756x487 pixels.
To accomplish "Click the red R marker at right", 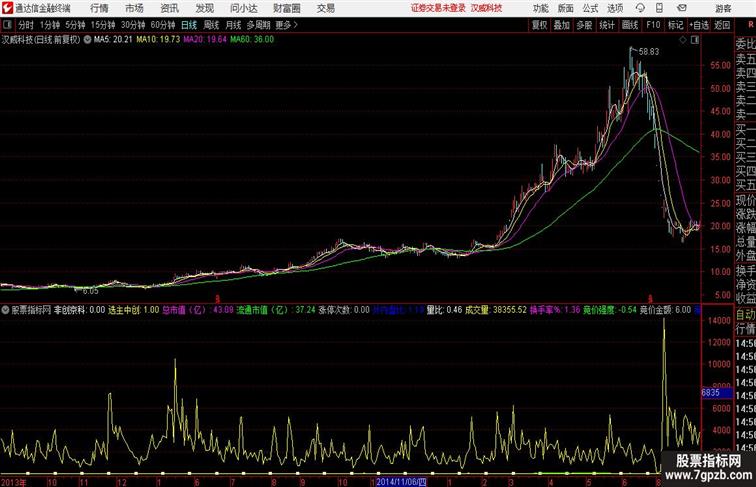I will [751, 25].
